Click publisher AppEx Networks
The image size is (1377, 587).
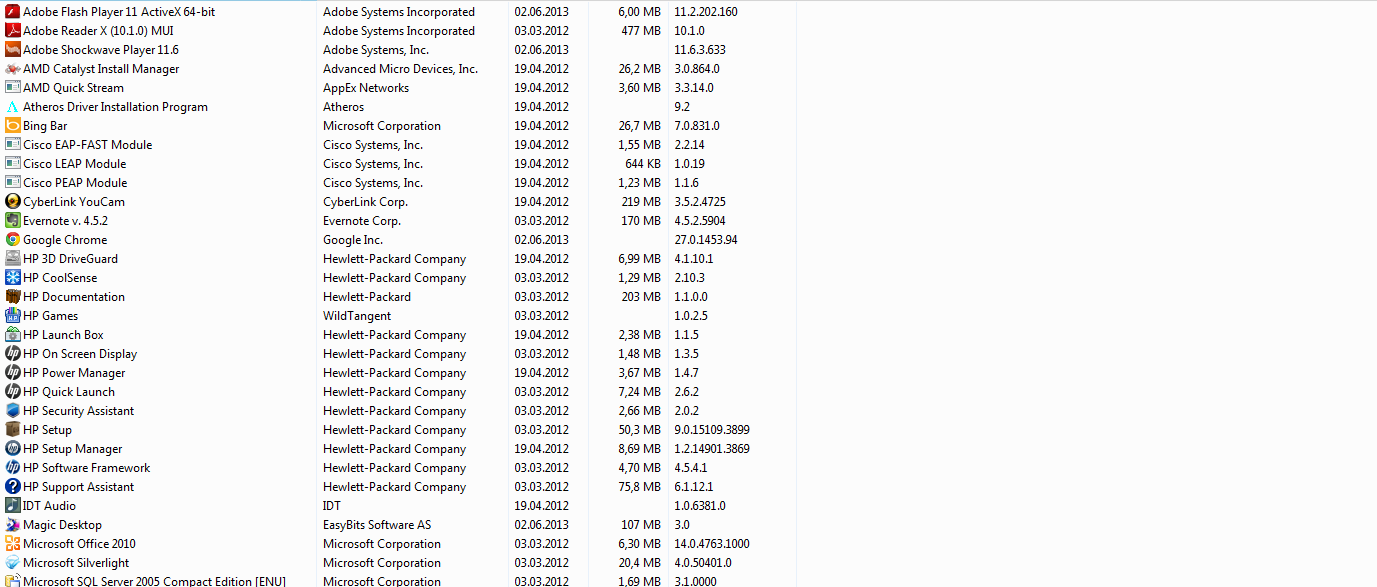tap(366, 88)
